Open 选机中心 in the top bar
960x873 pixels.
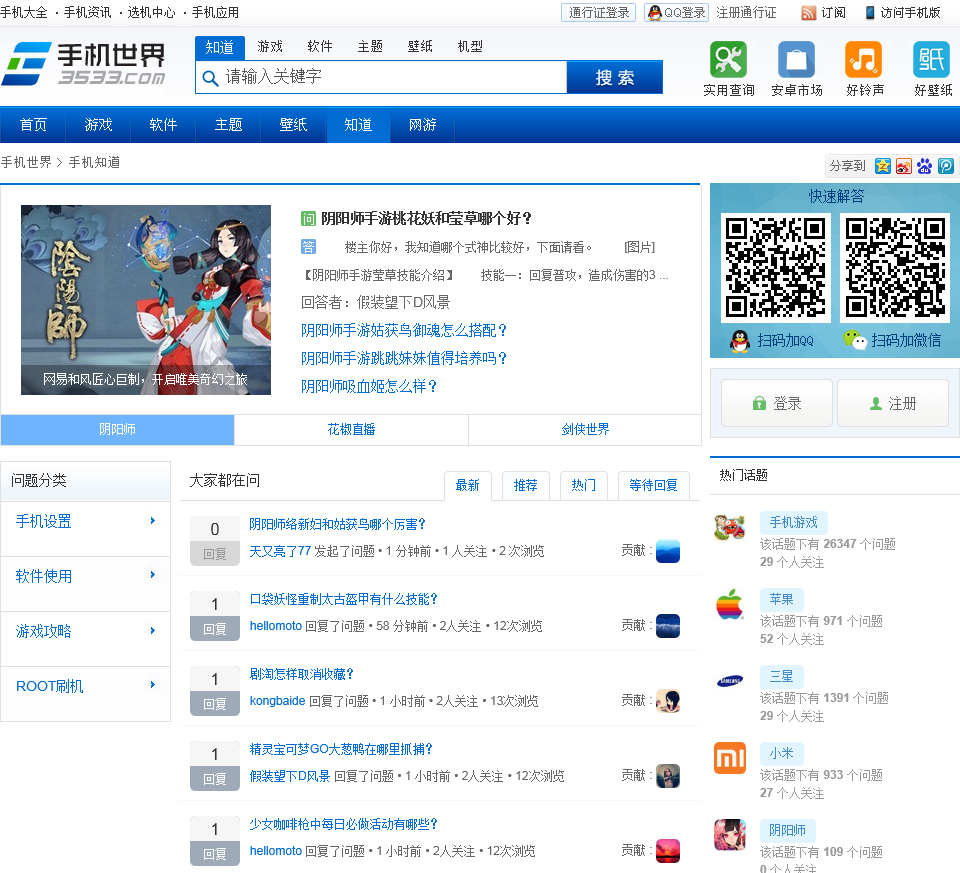151,13
